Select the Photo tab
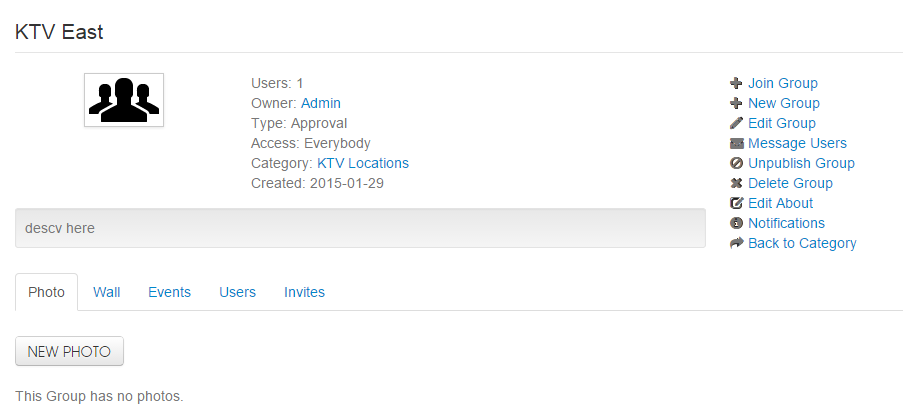Screen dimensions: 903x415 click(47, 292)
